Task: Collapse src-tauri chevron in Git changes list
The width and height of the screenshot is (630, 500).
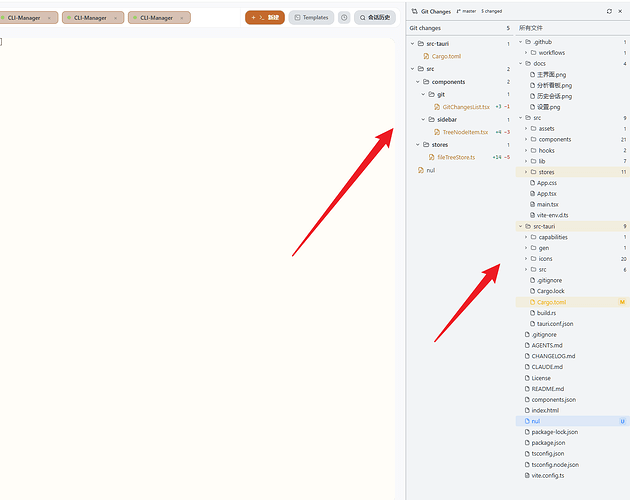Action: tap(412, 43)
